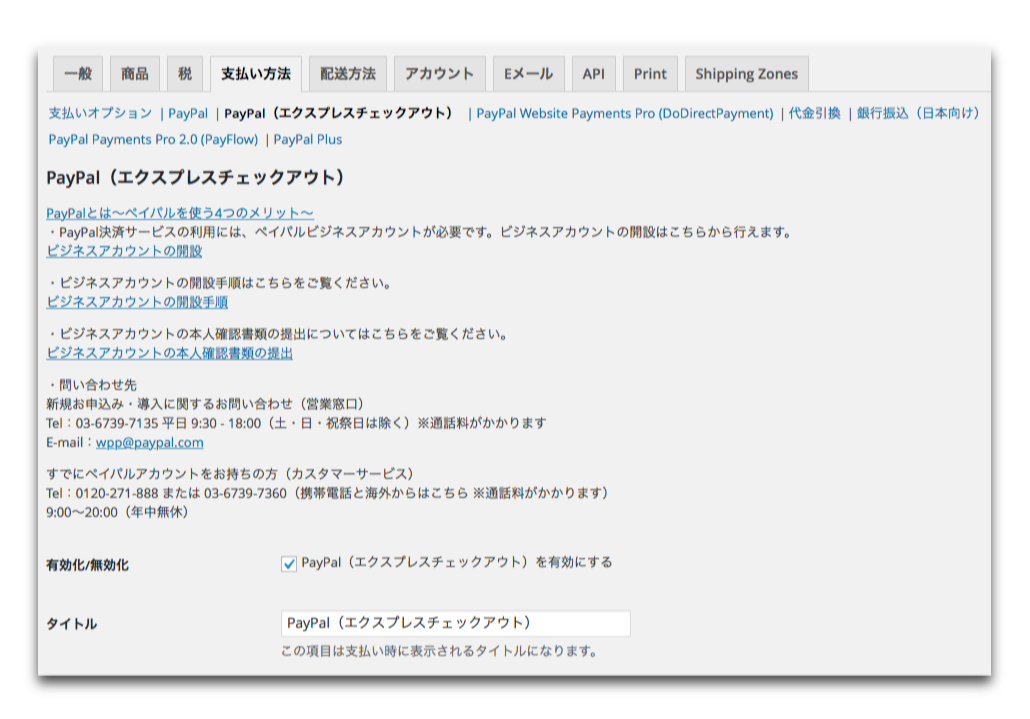This screenshot has width=1030, height=719.
Task: Open the 支払いオプション section link
Action: 100,113
